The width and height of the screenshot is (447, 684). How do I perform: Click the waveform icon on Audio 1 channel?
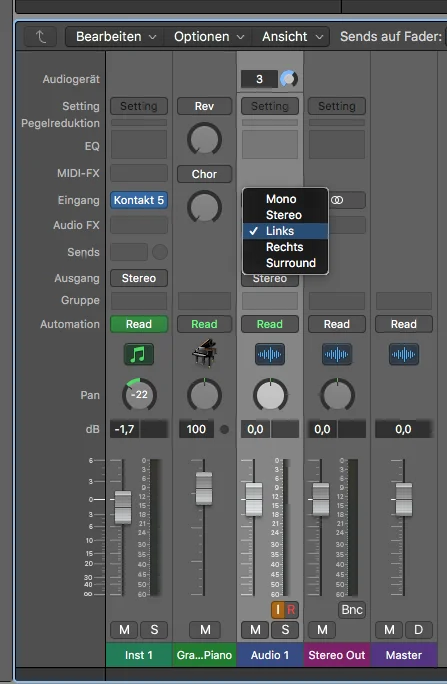(x=270, y=354)
